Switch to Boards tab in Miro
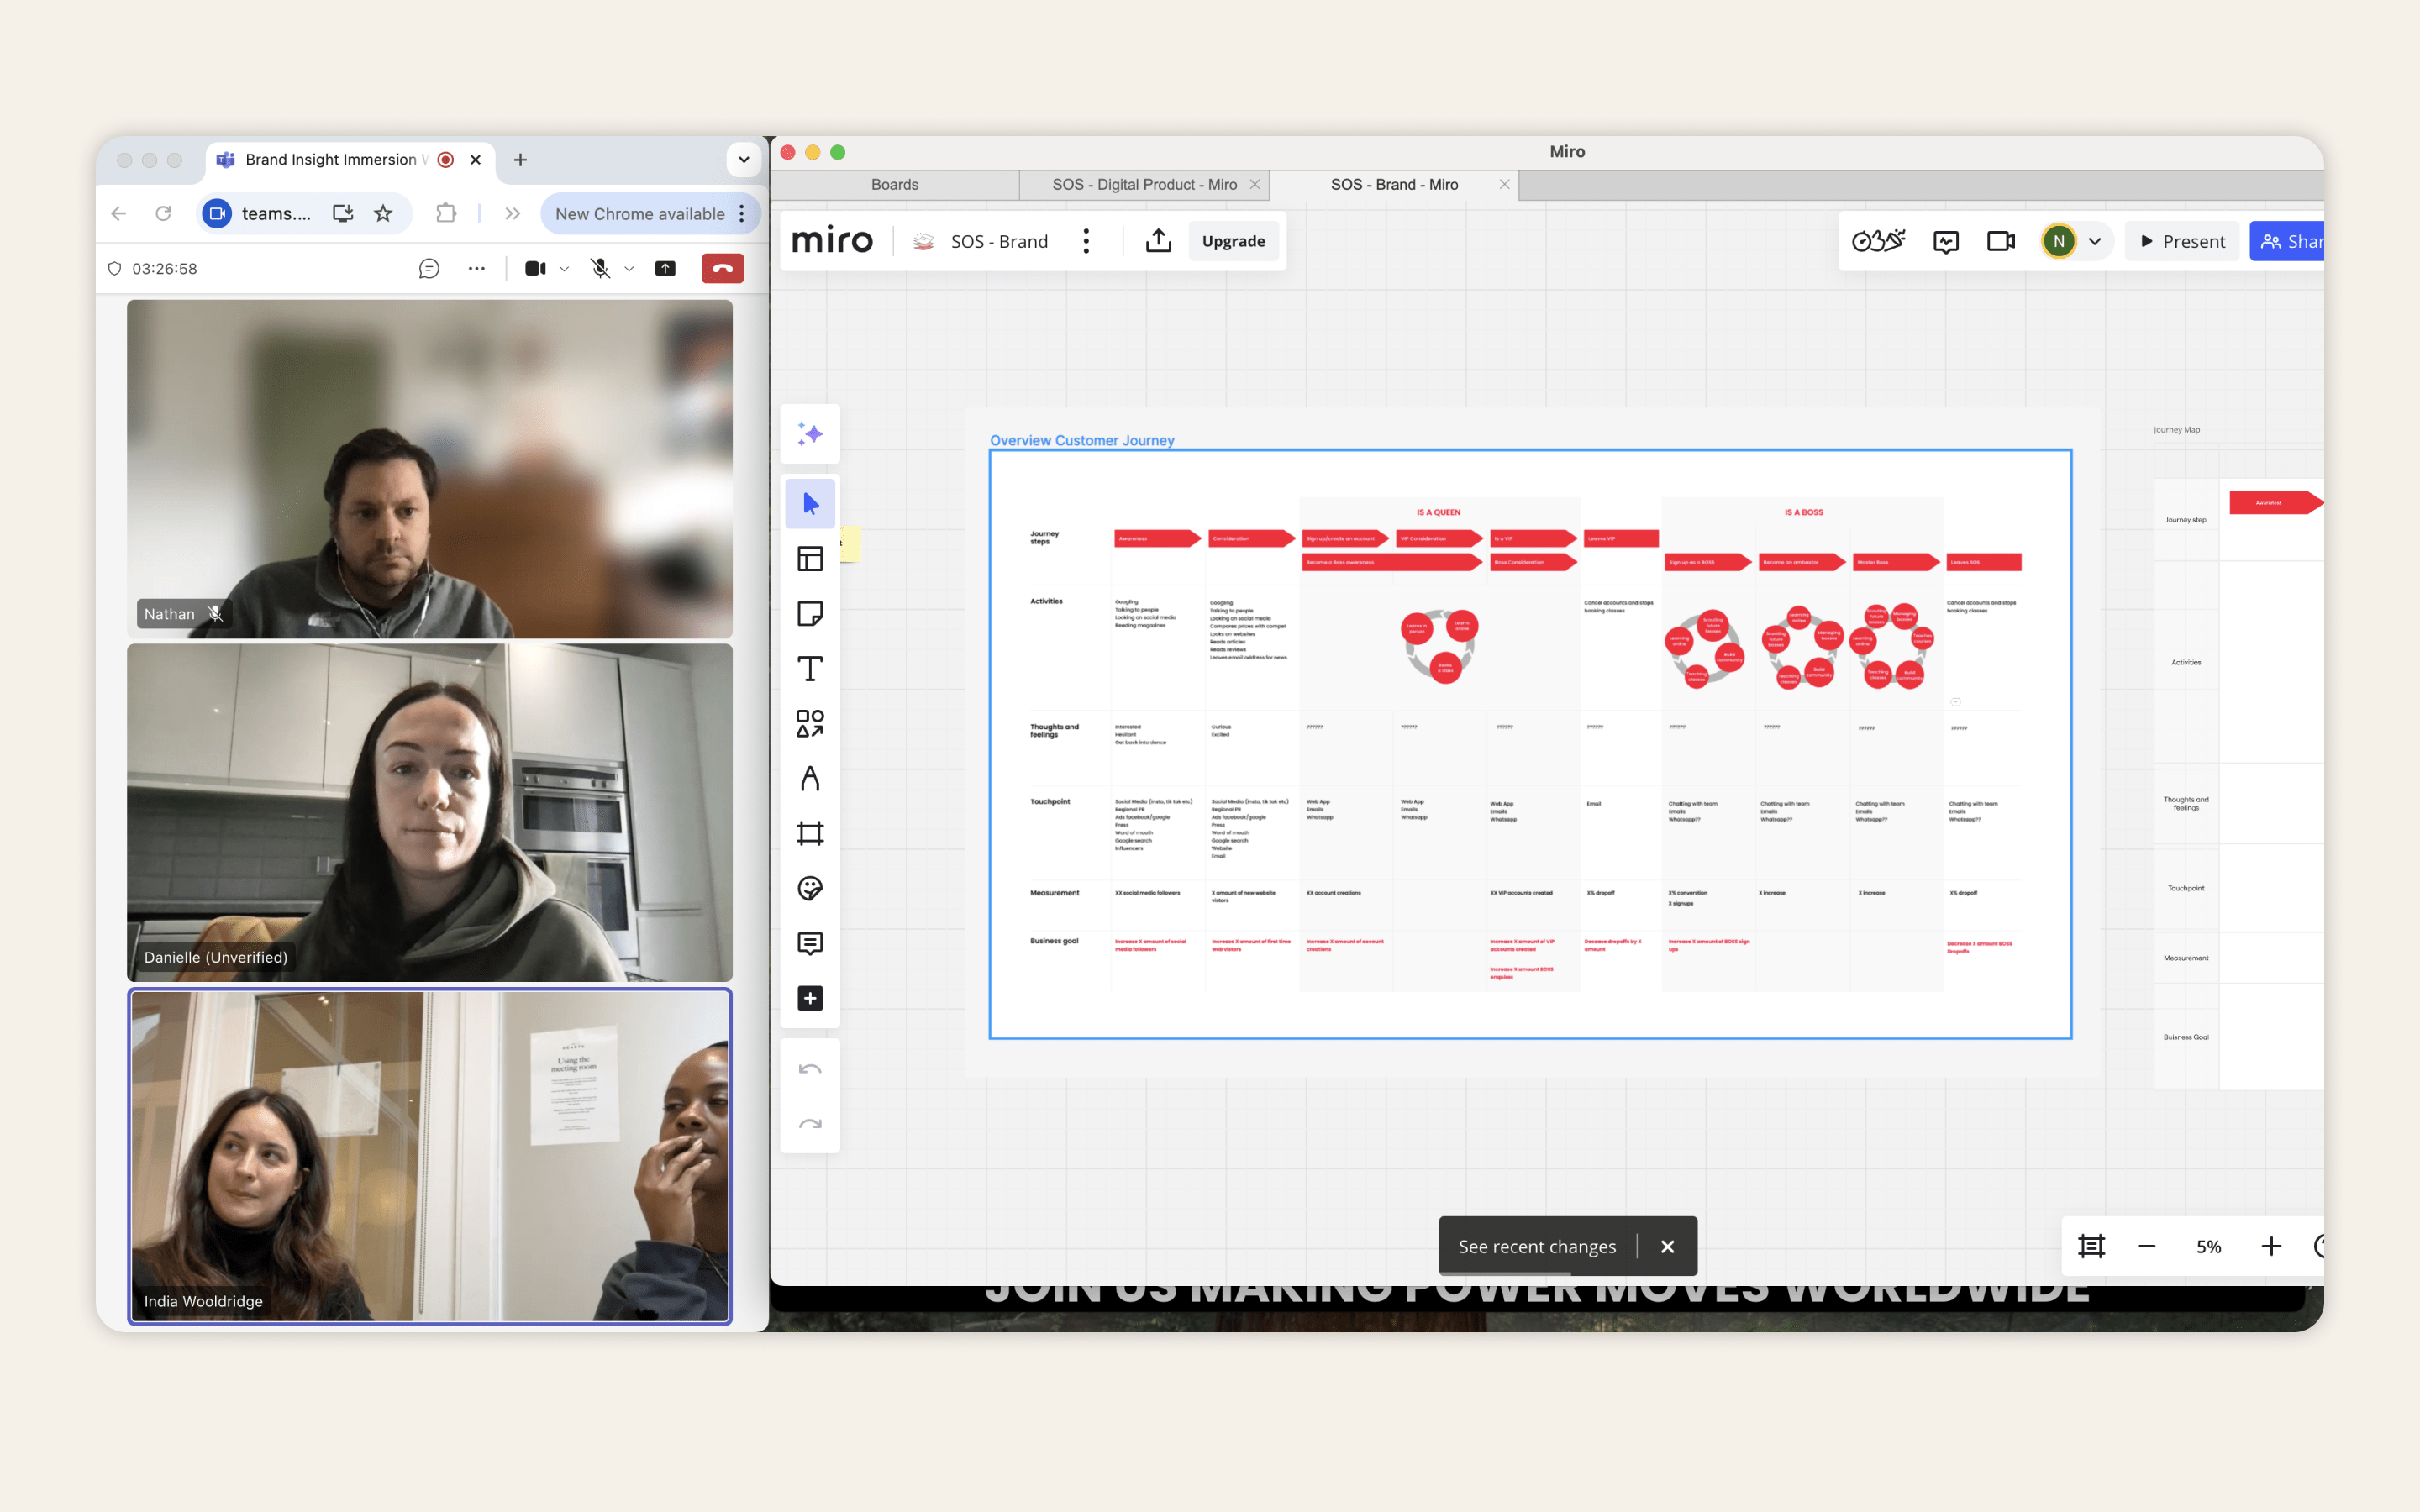Image resolution: width=2420 pixels, height=1512 pixels. pos(894,184)
